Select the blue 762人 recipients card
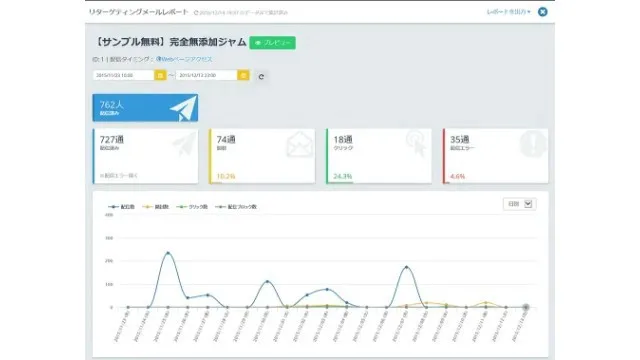The width and height of the screenshot is (640, 360). [145, 108]
